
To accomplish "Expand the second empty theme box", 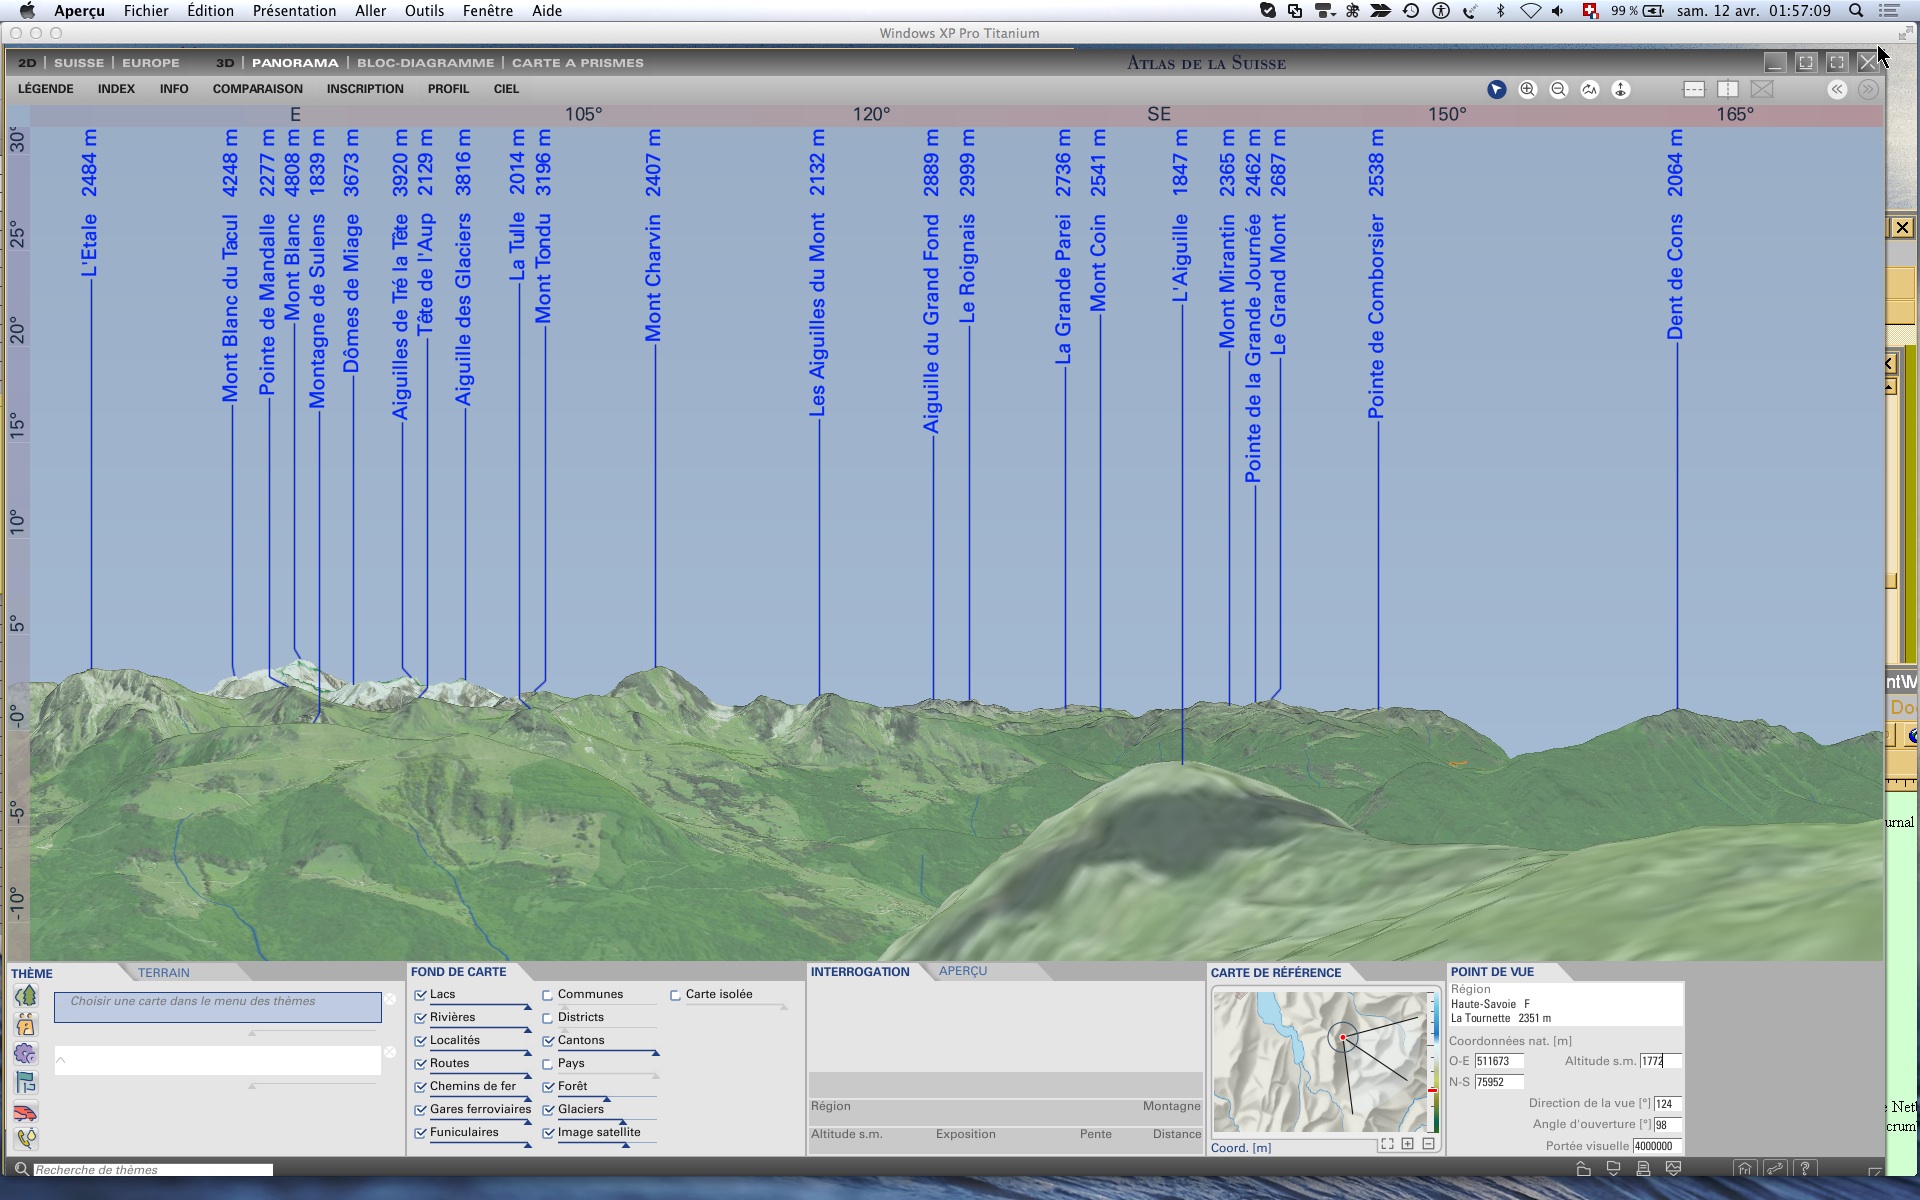I will pyautogui.click(x=217, y=1060).
